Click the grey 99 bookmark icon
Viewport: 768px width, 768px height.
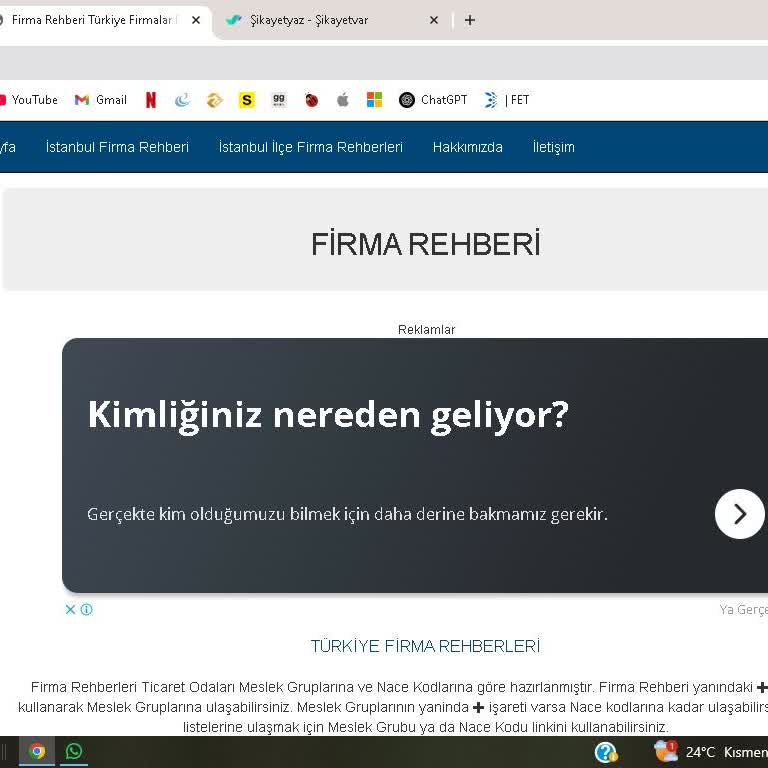279,100
